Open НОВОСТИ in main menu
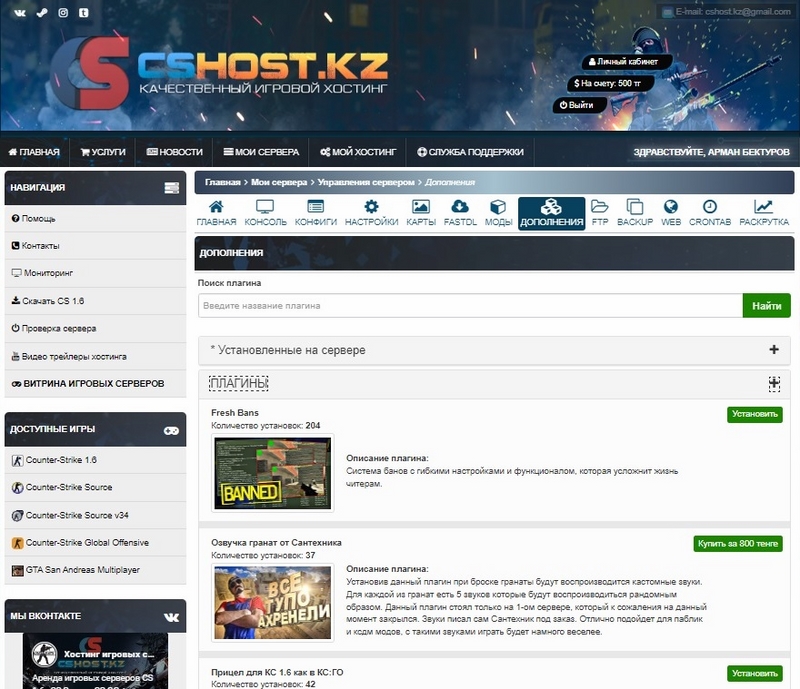Image resolution: width=800 pixels, height=689 pixels. pyautogui.click(x=174, y=152)
